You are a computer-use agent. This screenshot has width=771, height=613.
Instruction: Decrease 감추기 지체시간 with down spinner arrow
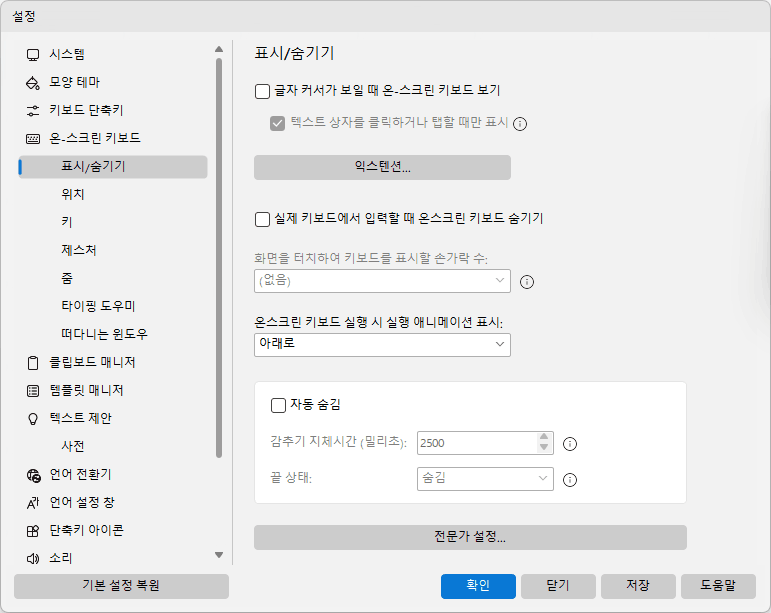pyautogui.click(x=544, y=448)
